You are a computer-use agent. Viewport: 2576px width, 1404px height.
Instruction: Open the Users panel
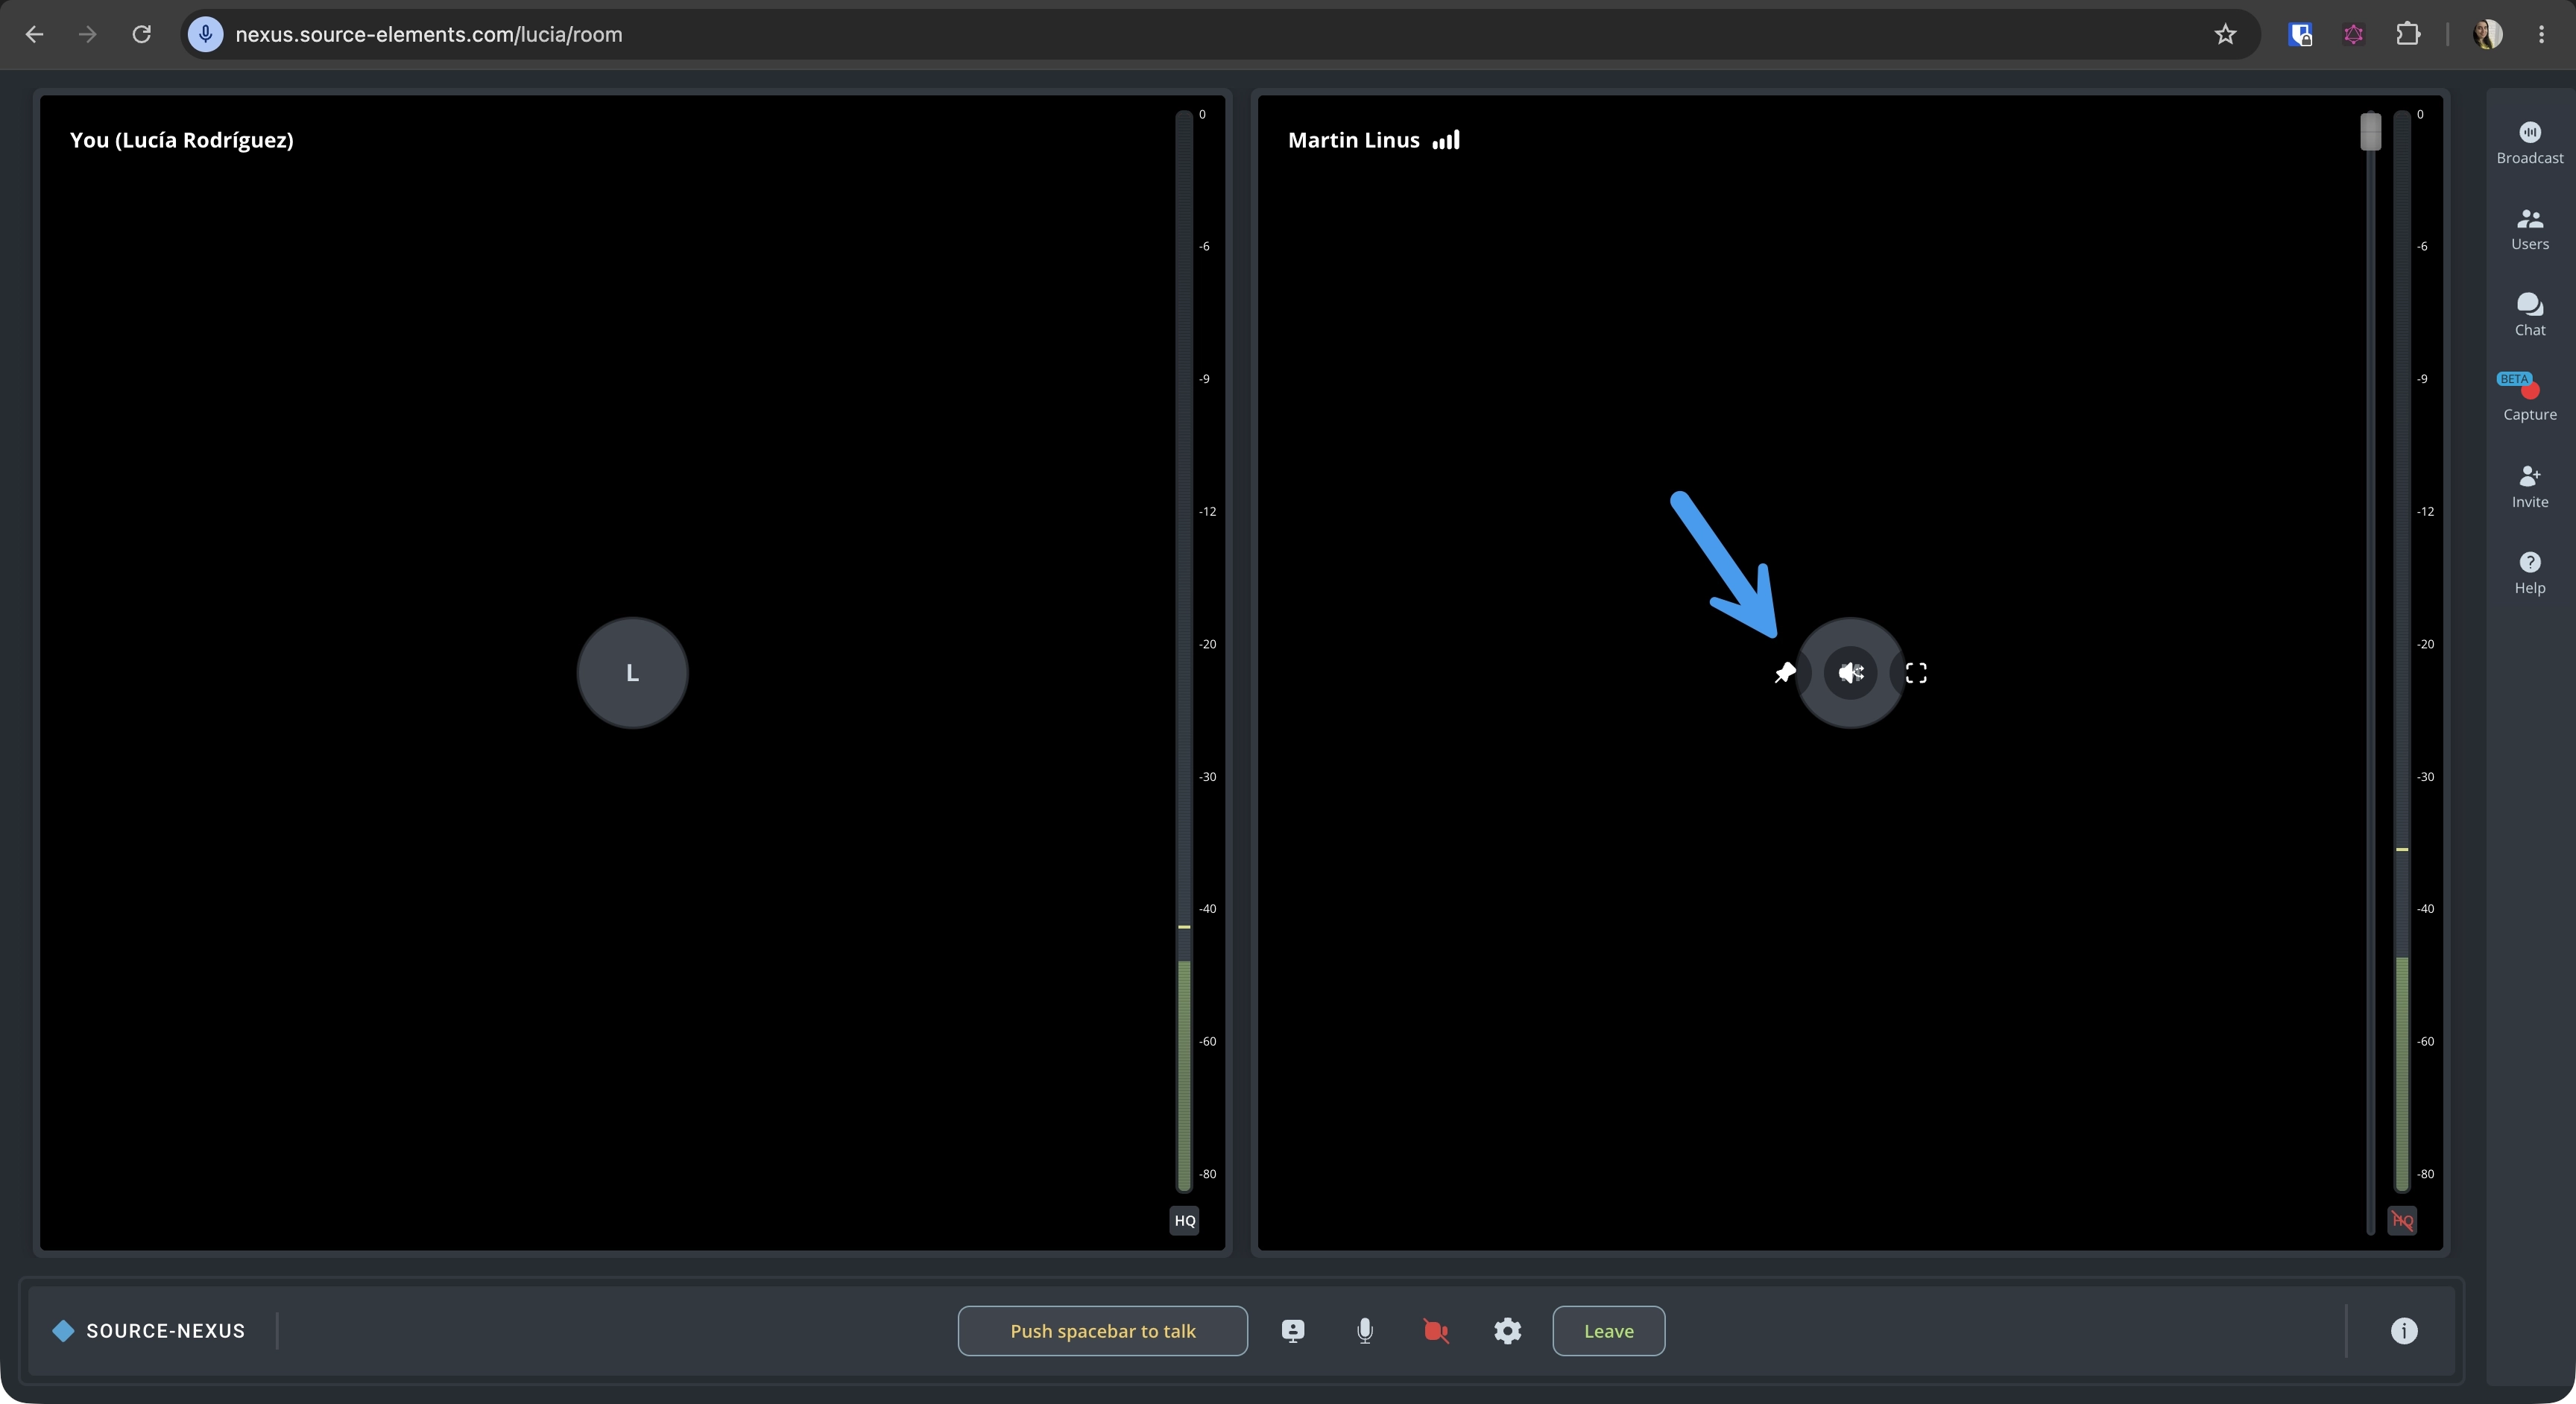point(2529,229)
